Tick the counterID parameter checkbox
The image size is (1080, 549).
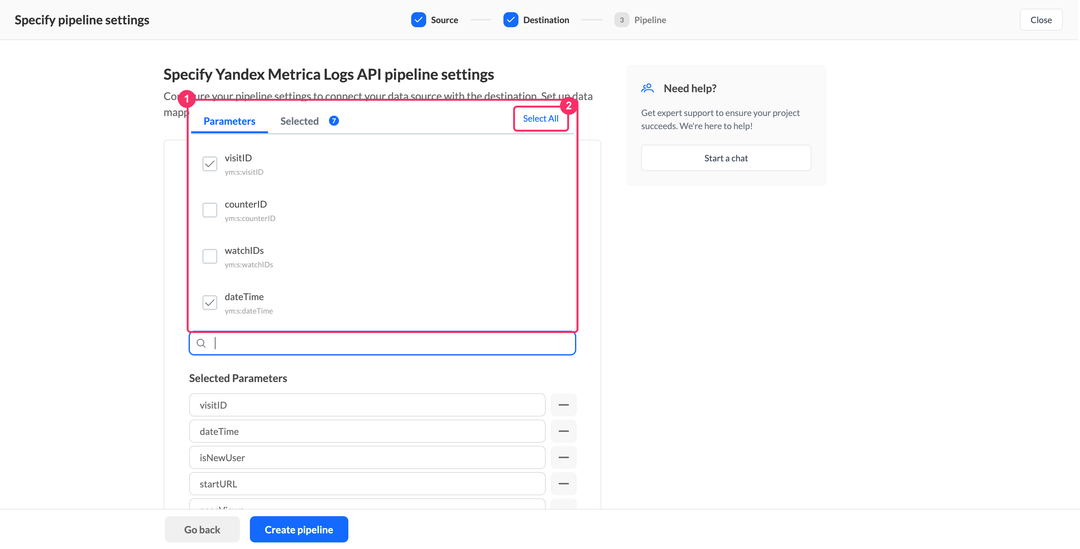[x=209, y=210]
